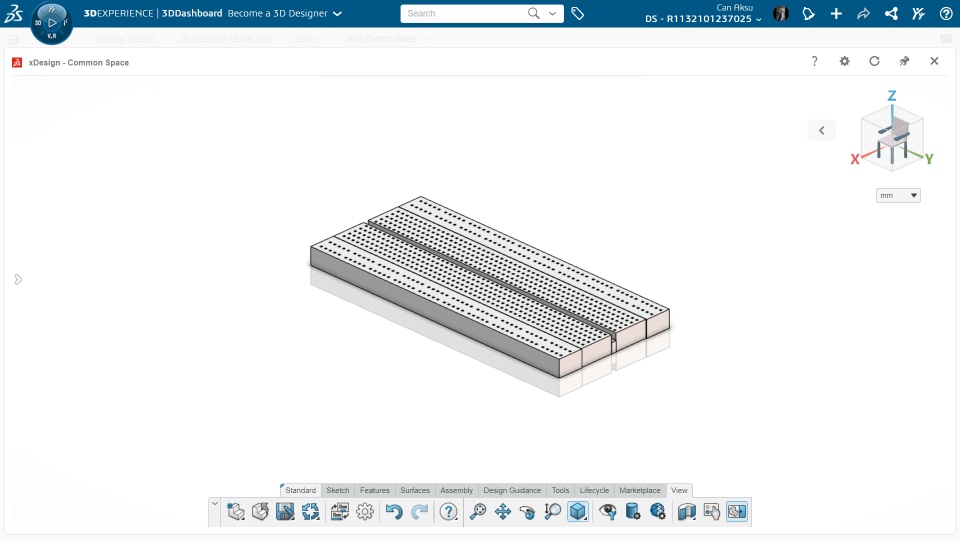Open the view orientation cube icon
Screen dimensions: 960x540
(578, 511)
